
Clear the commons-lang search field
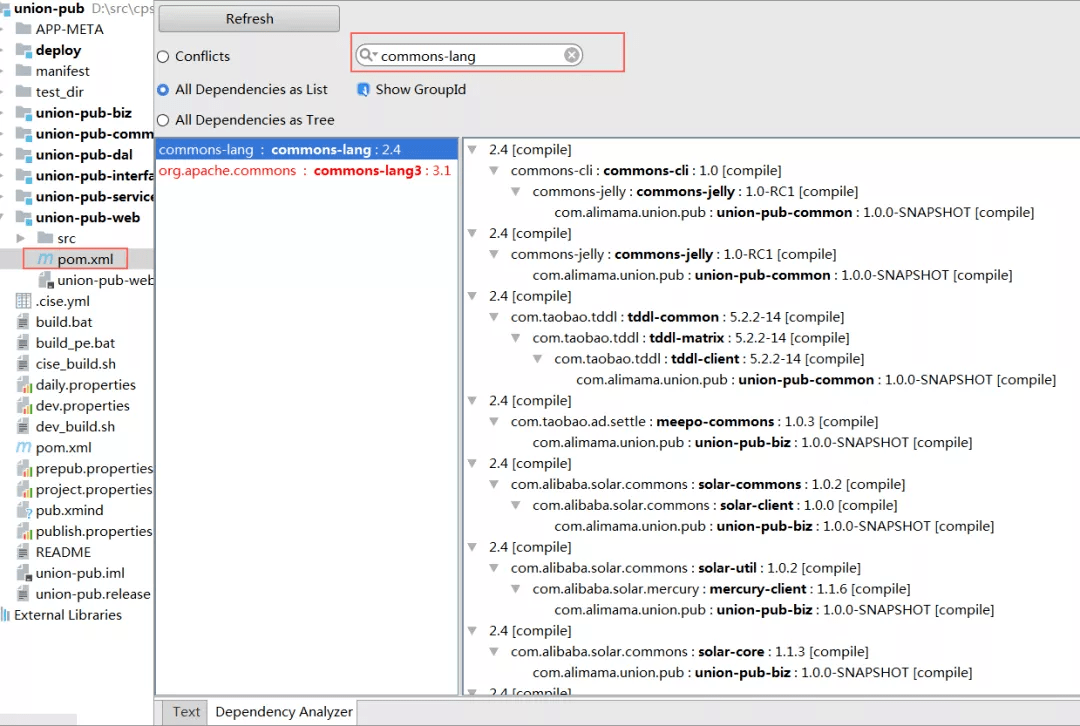pyautogui.click(x=572, y=55)
